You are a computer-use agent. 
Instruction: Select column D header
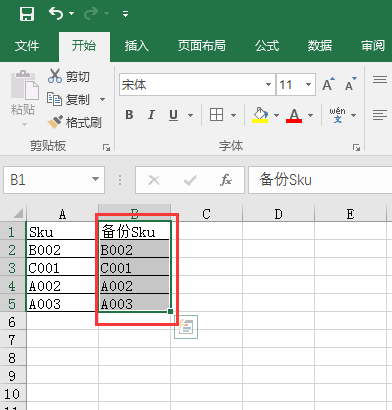(x=278, y=213)
